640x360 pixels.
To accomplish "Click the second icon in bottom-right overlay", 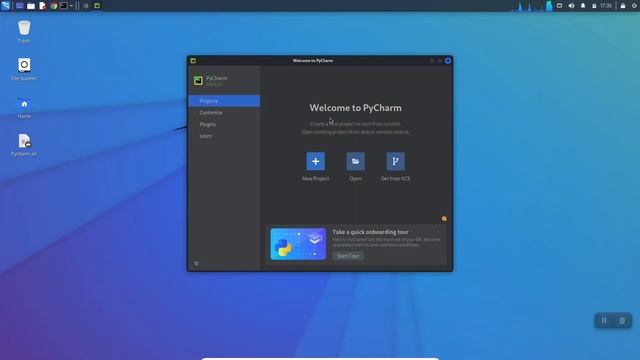I will tap(622, 320).
